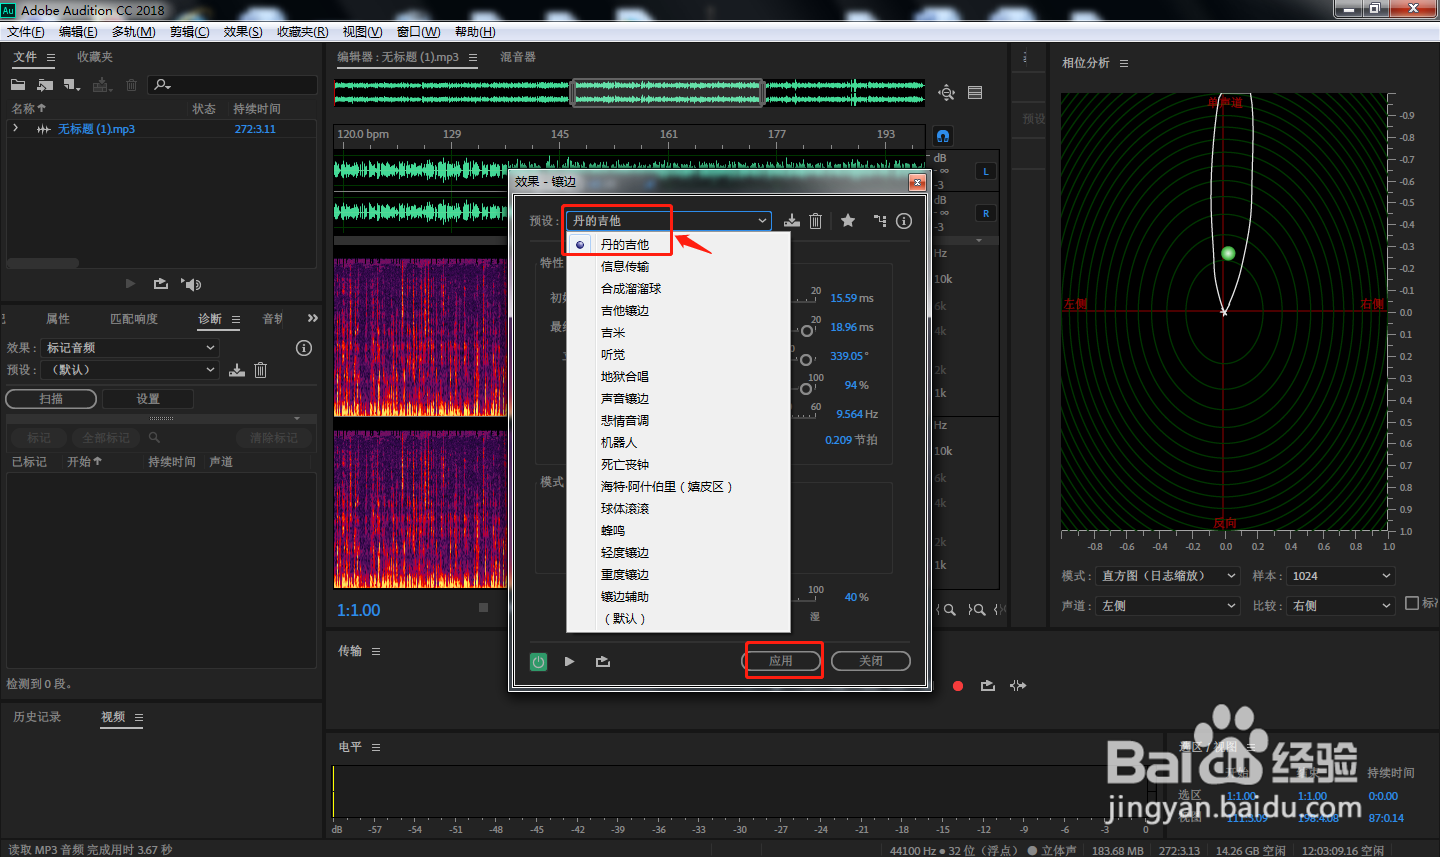
Task: Click the 扫描 button
Action: pyautogui.click(x=51, y=399)
